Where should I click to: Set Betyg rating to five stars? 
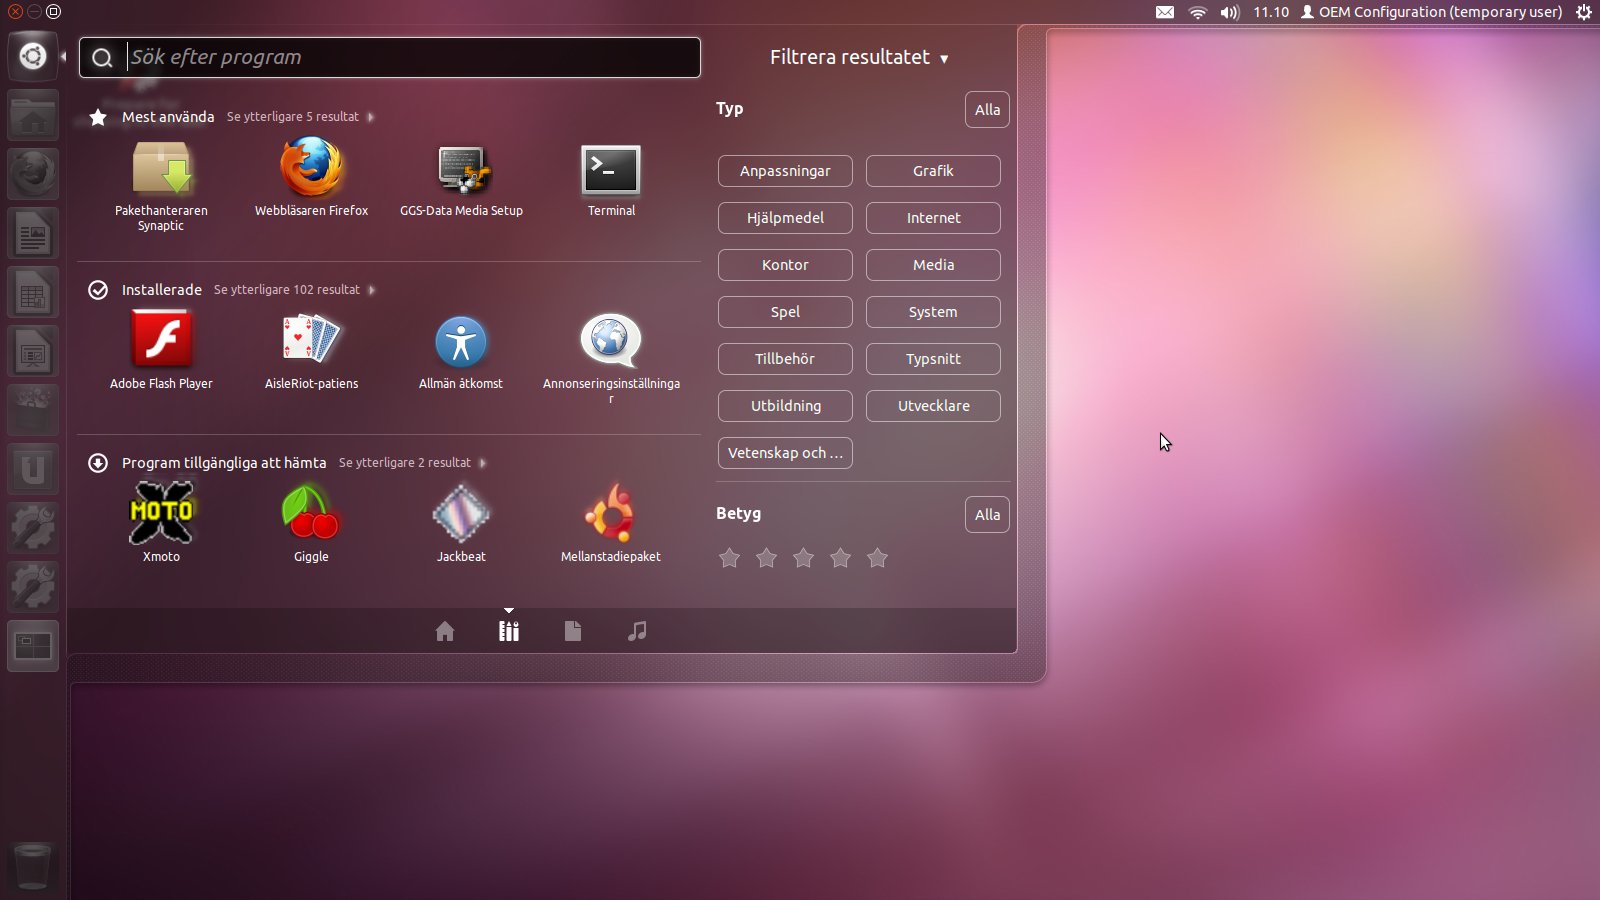[877, 558]
